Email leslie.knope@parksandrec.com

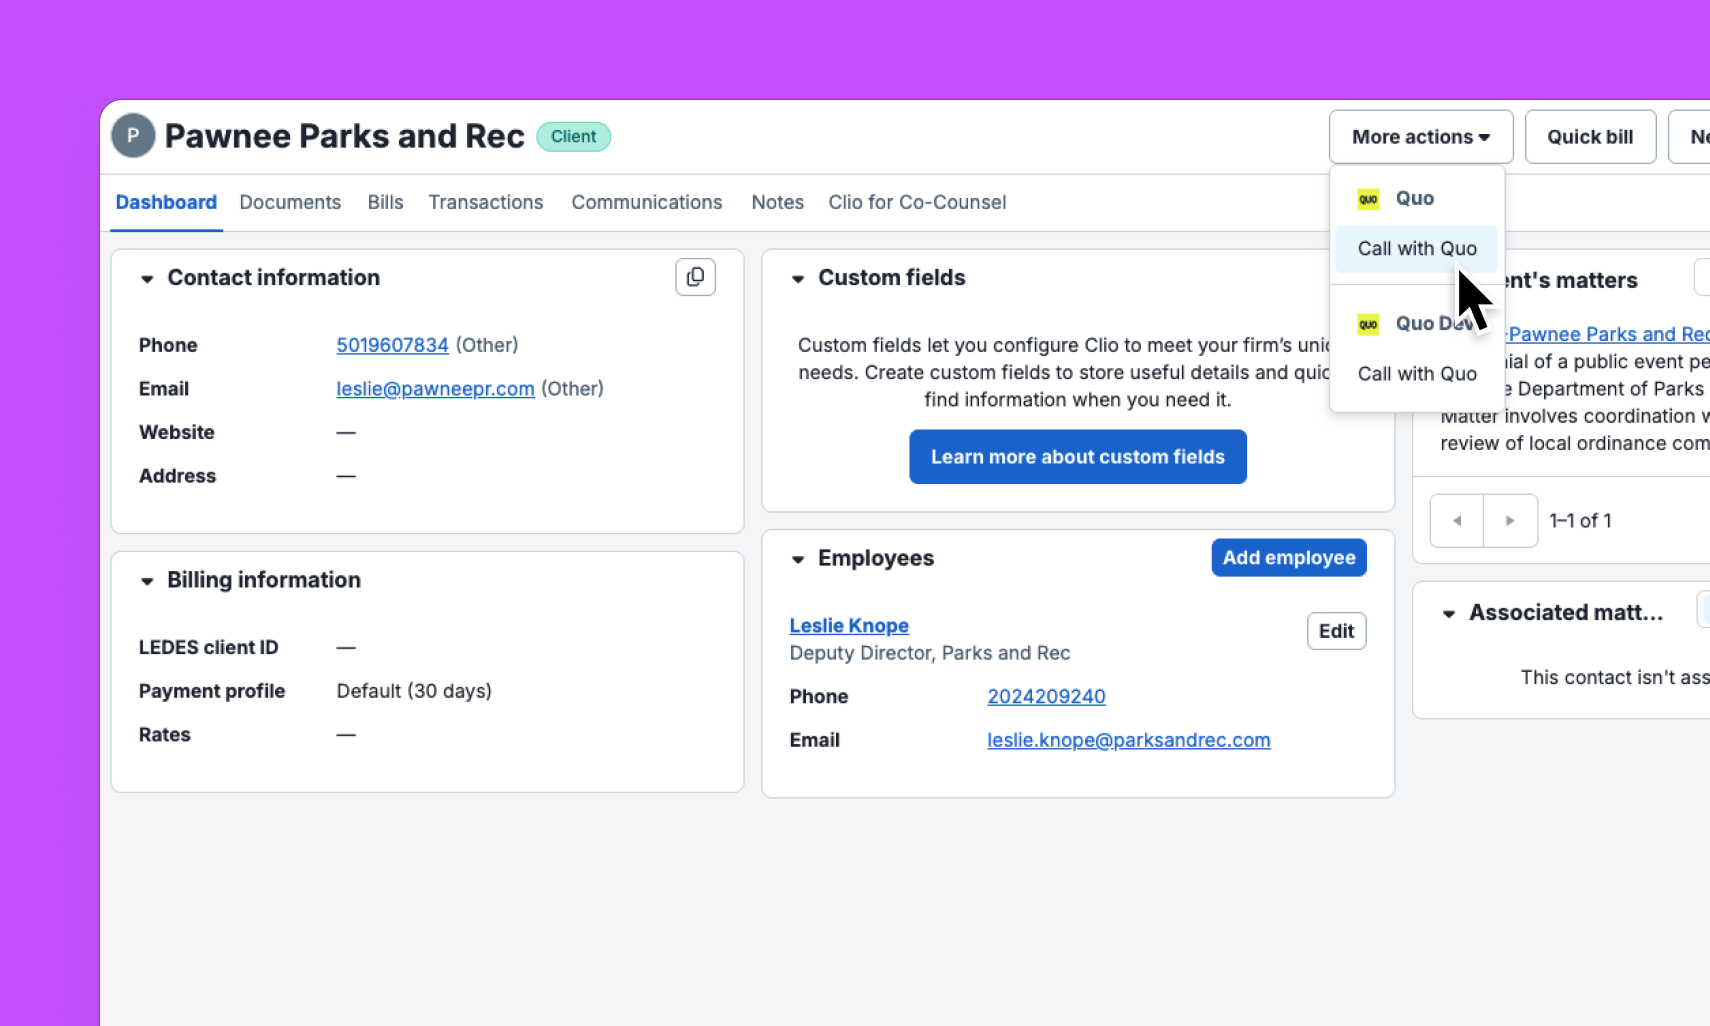coord(1129,741)
